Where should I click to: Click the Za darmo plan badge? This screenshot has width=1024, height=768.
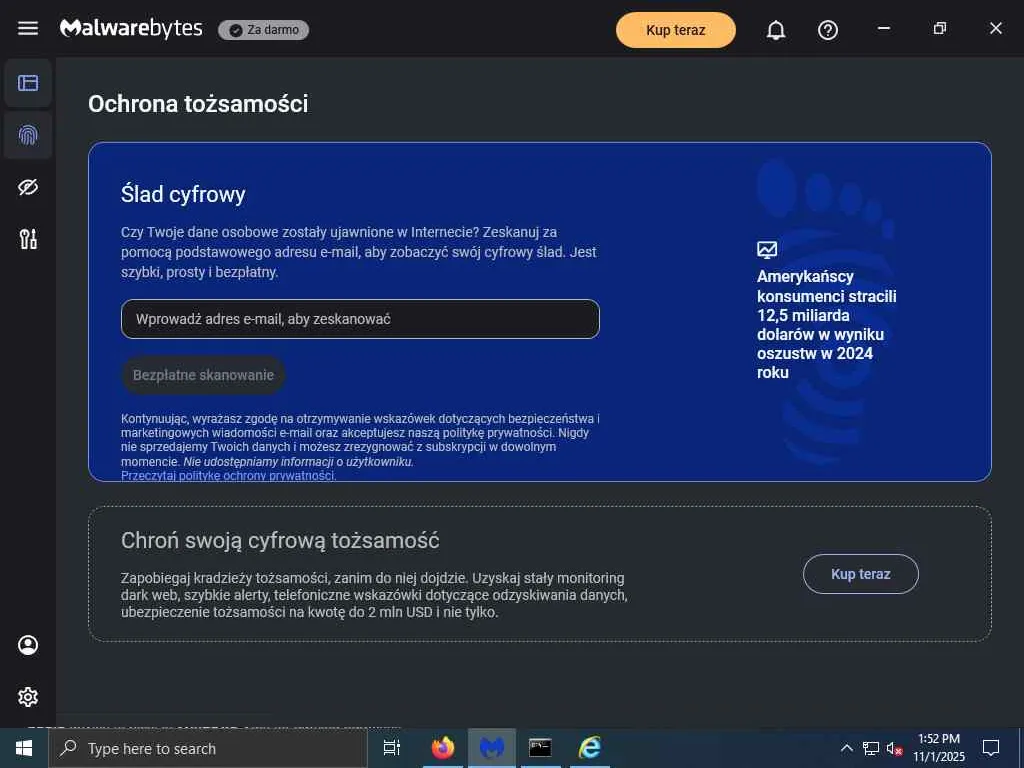pyautogui.click(x=264, y=30)
